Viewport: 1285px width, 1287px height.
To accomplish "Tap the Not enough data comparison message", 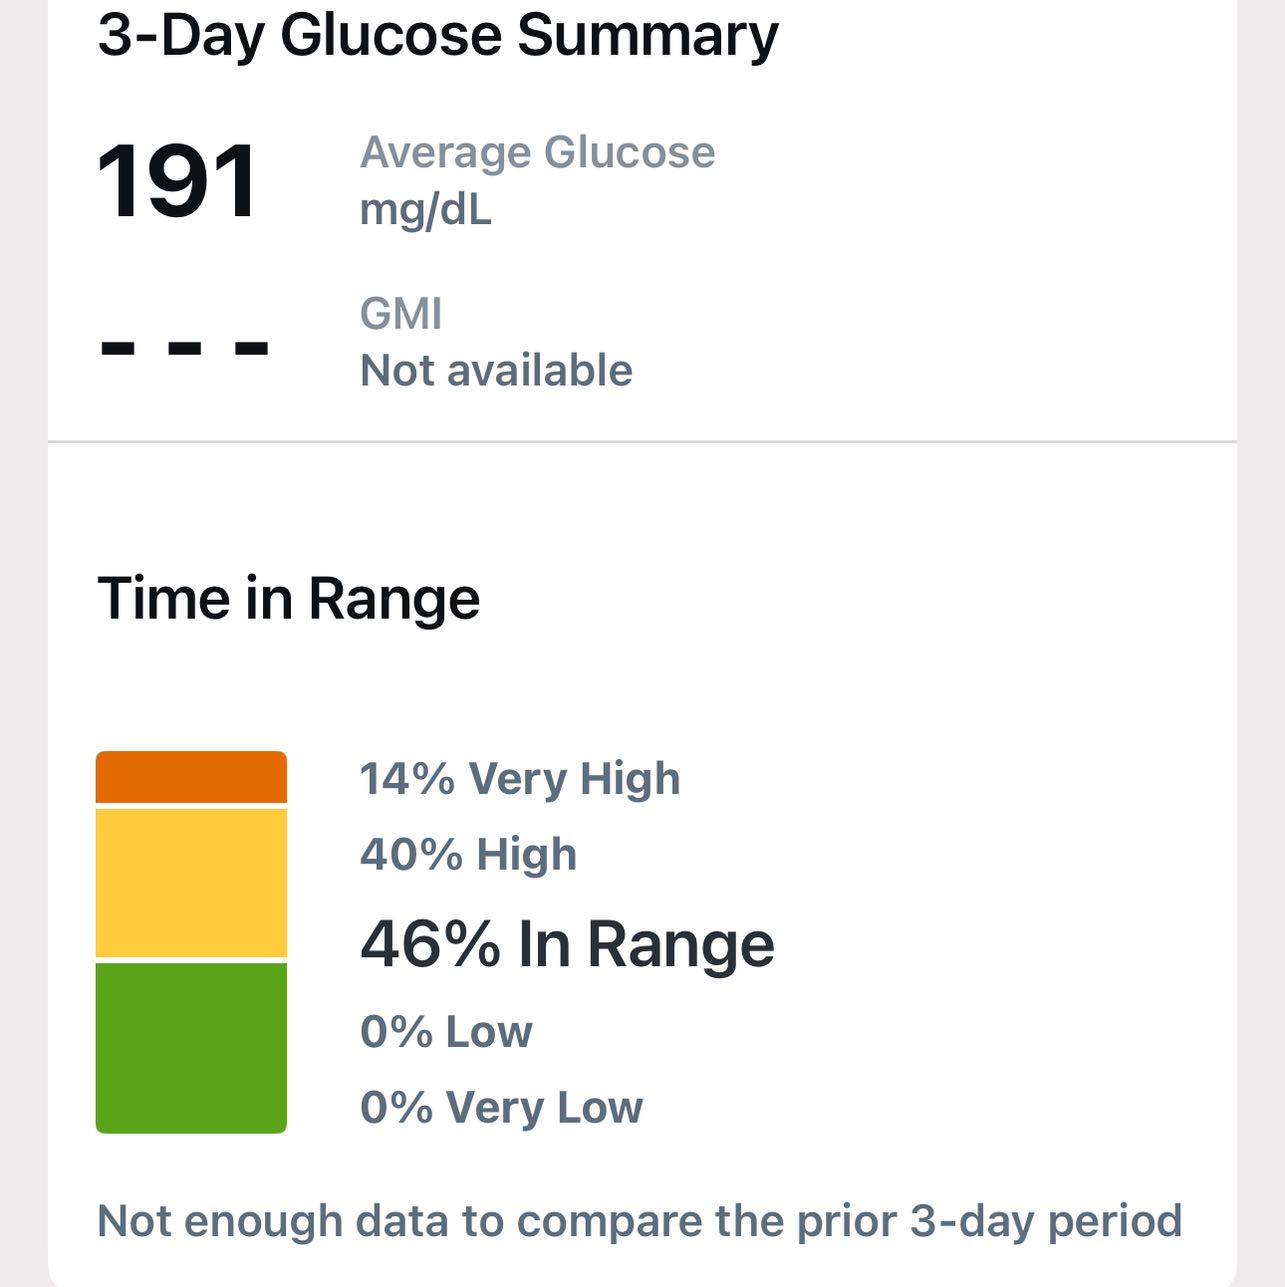I will point(639,1221).
